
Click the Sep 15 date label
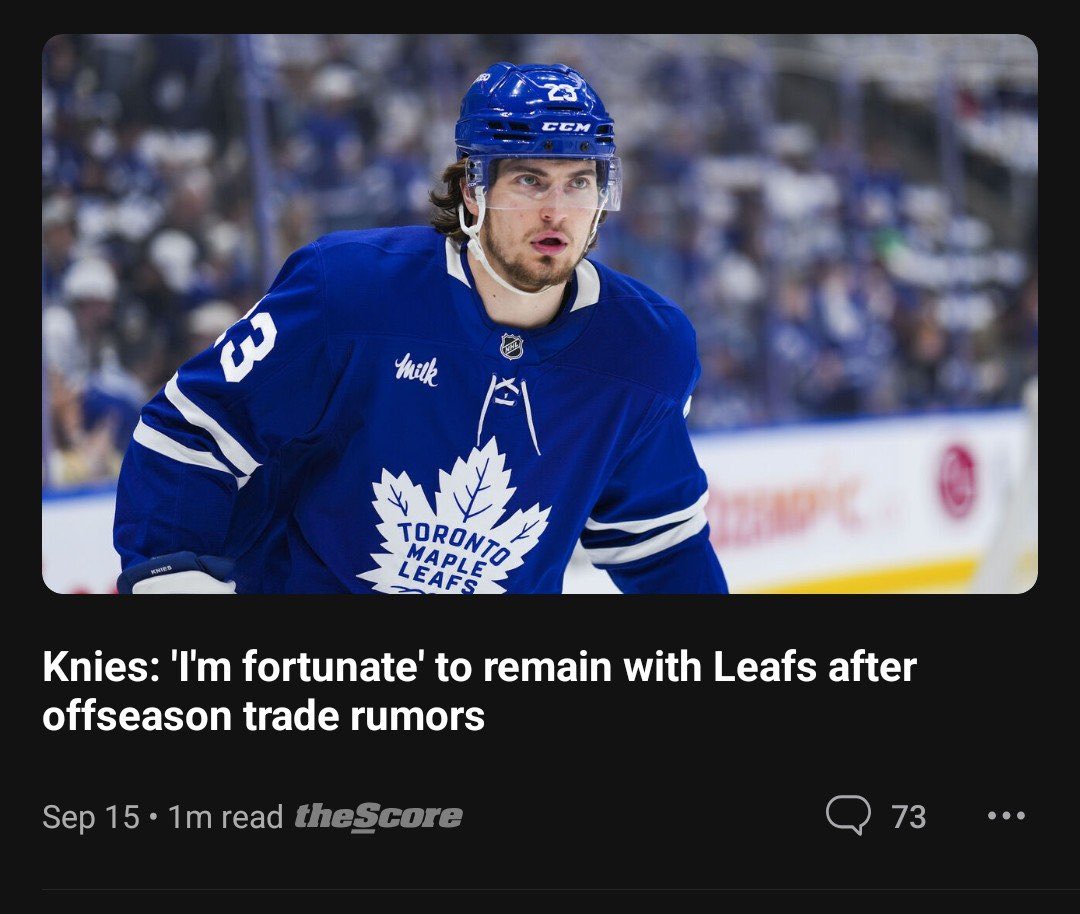click(x=91, y=817)
